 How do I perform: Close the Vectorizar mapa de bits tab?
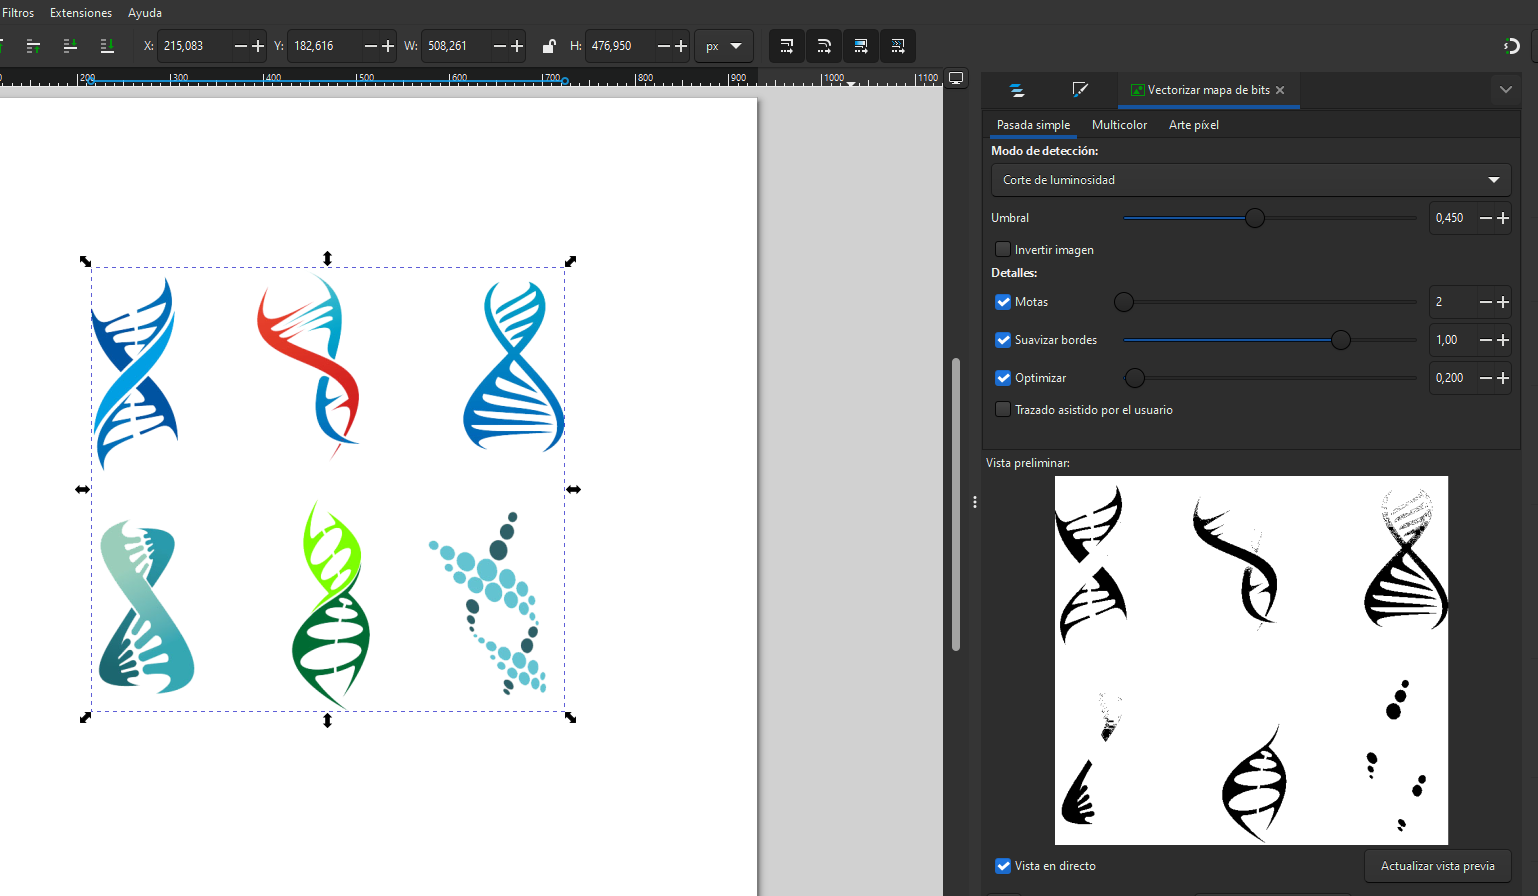(x=1280, y=90)
